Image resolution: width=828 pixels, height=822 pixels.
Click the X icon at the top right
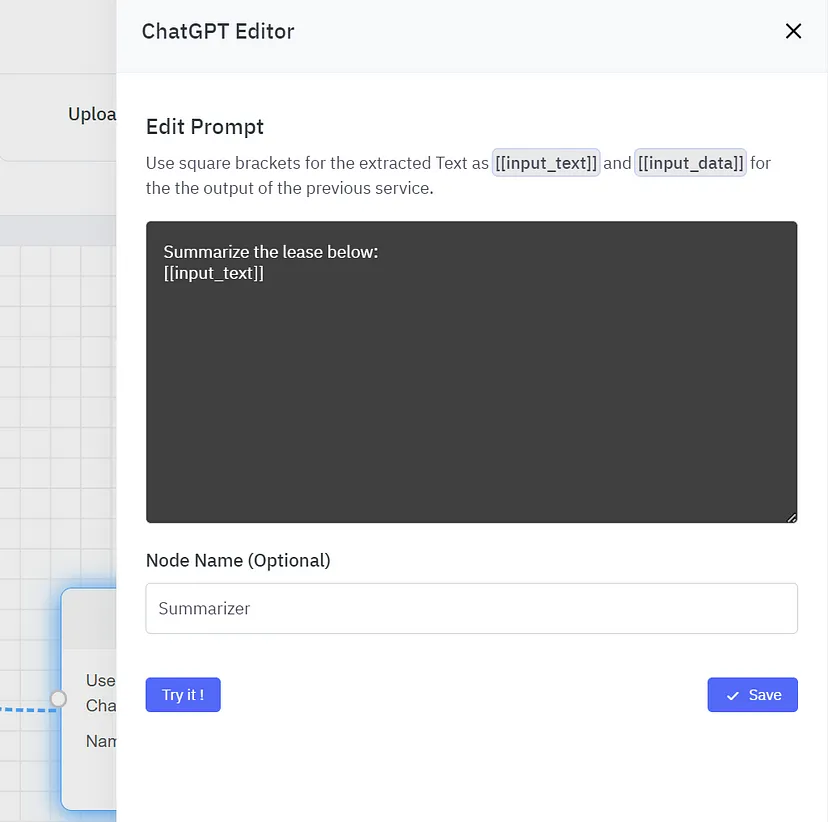[x=793, y=31]
